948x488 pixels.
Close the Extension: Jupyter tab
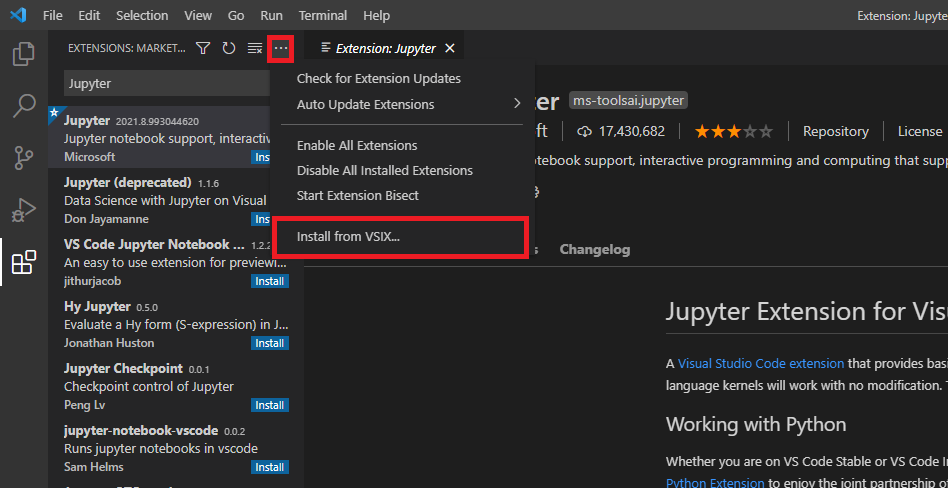[x=449, y=48]
